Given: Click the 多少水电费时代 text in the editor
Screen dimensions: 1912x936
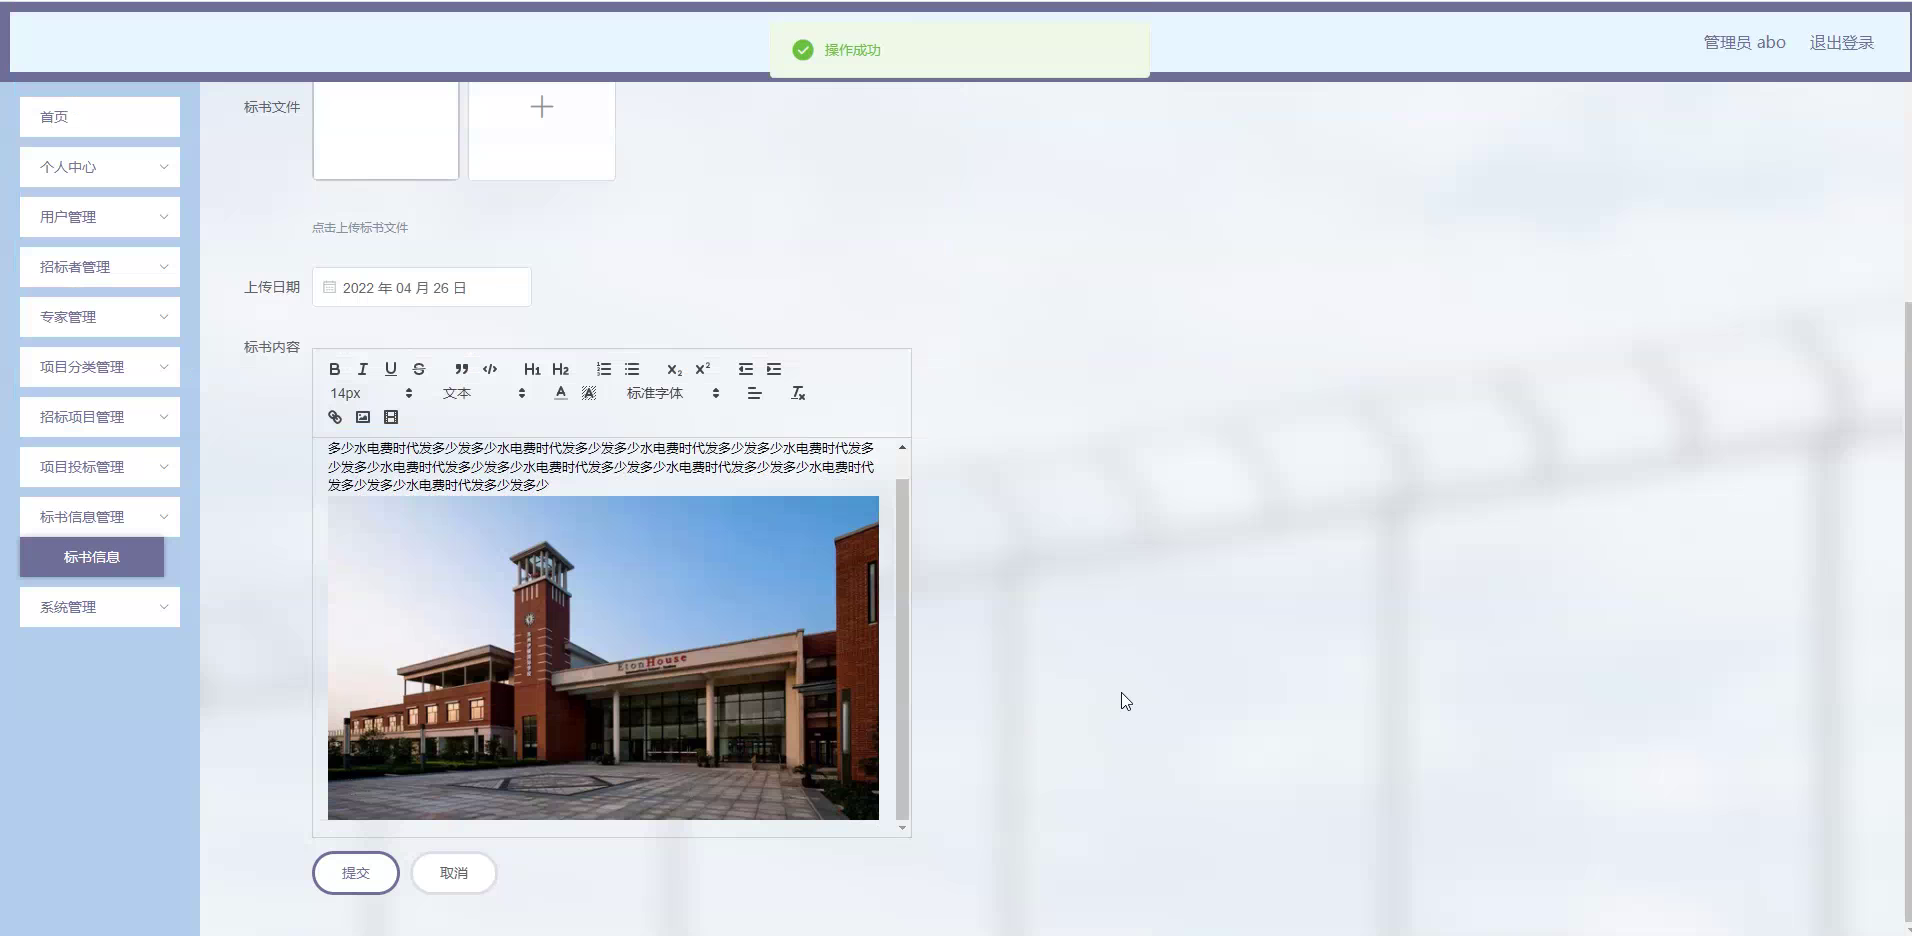Looking at the screenshot, I should (x=601, y=467).
